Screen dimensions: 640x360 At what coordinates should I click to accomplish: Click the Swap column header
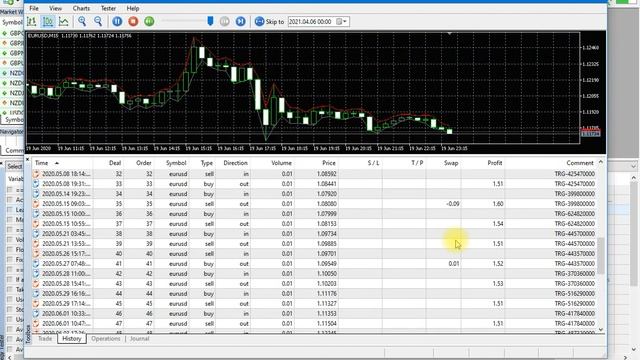(444, 163)
